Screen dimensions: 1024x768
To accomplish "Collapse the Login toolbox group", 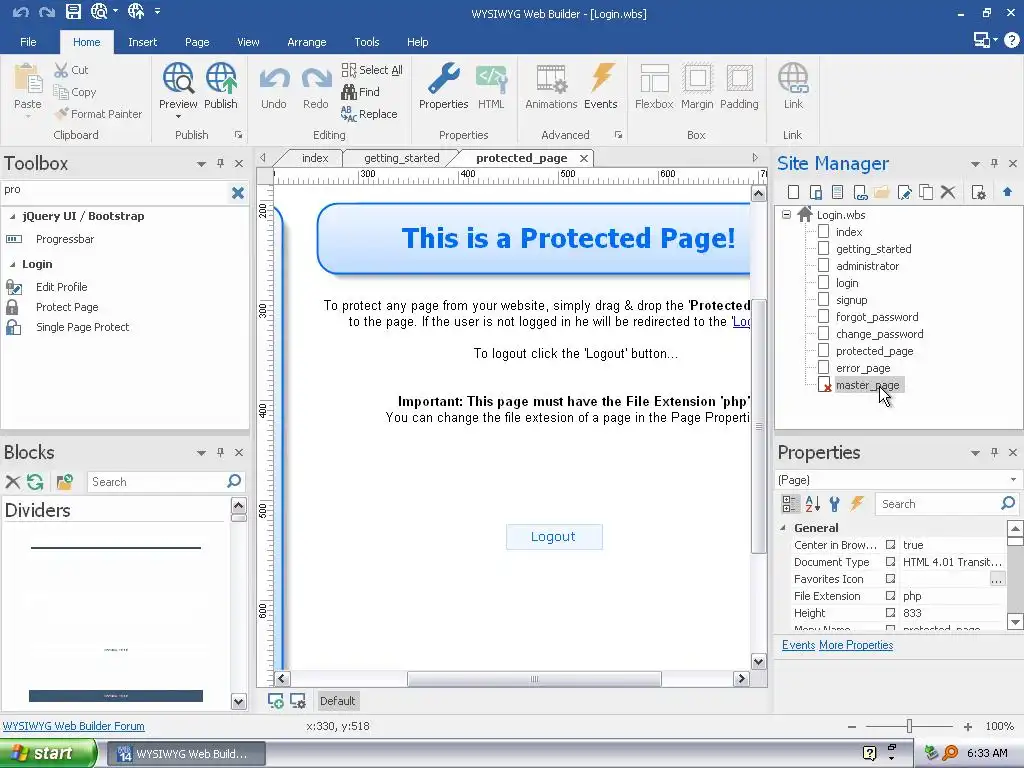I will pyautogui.click(x=12, y=264).
